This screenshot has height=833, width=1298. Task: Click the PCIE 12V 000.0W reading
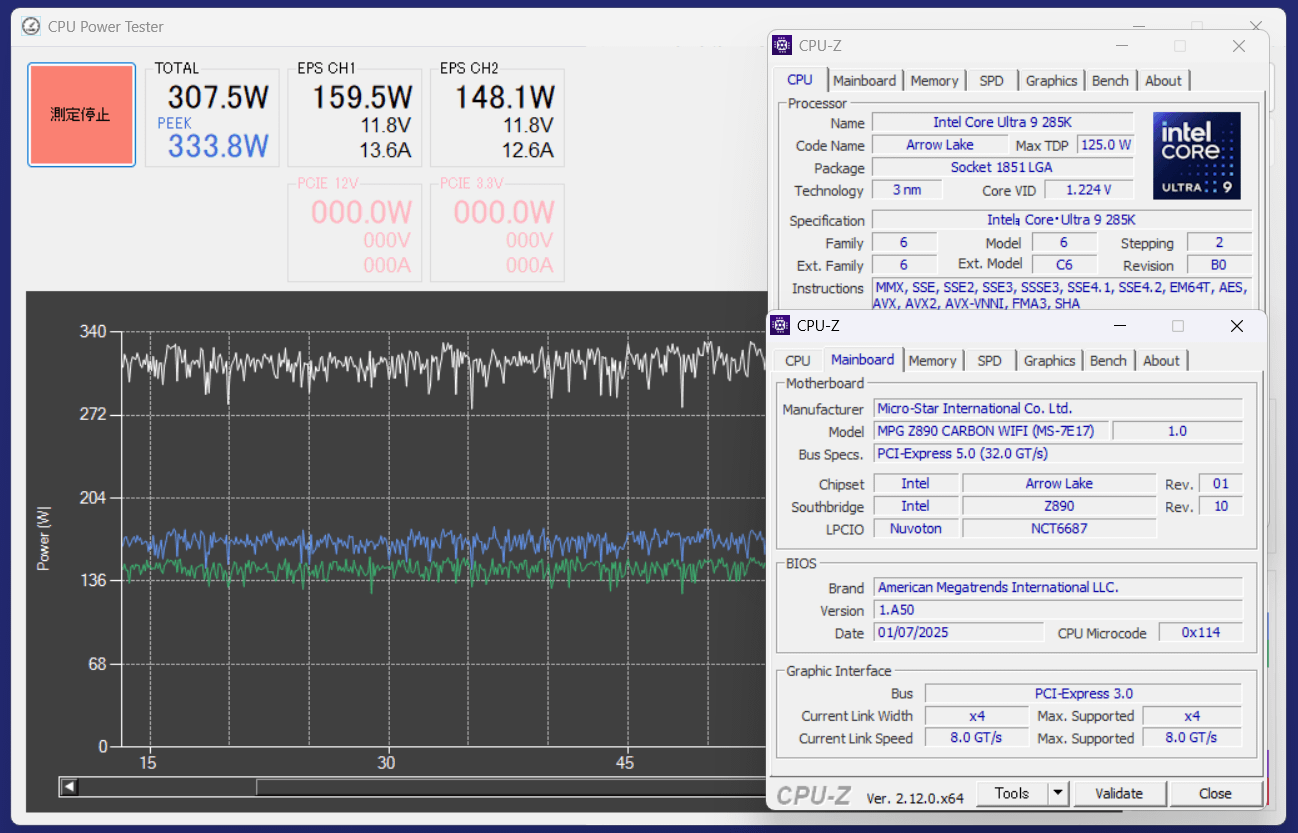point(362,213)
